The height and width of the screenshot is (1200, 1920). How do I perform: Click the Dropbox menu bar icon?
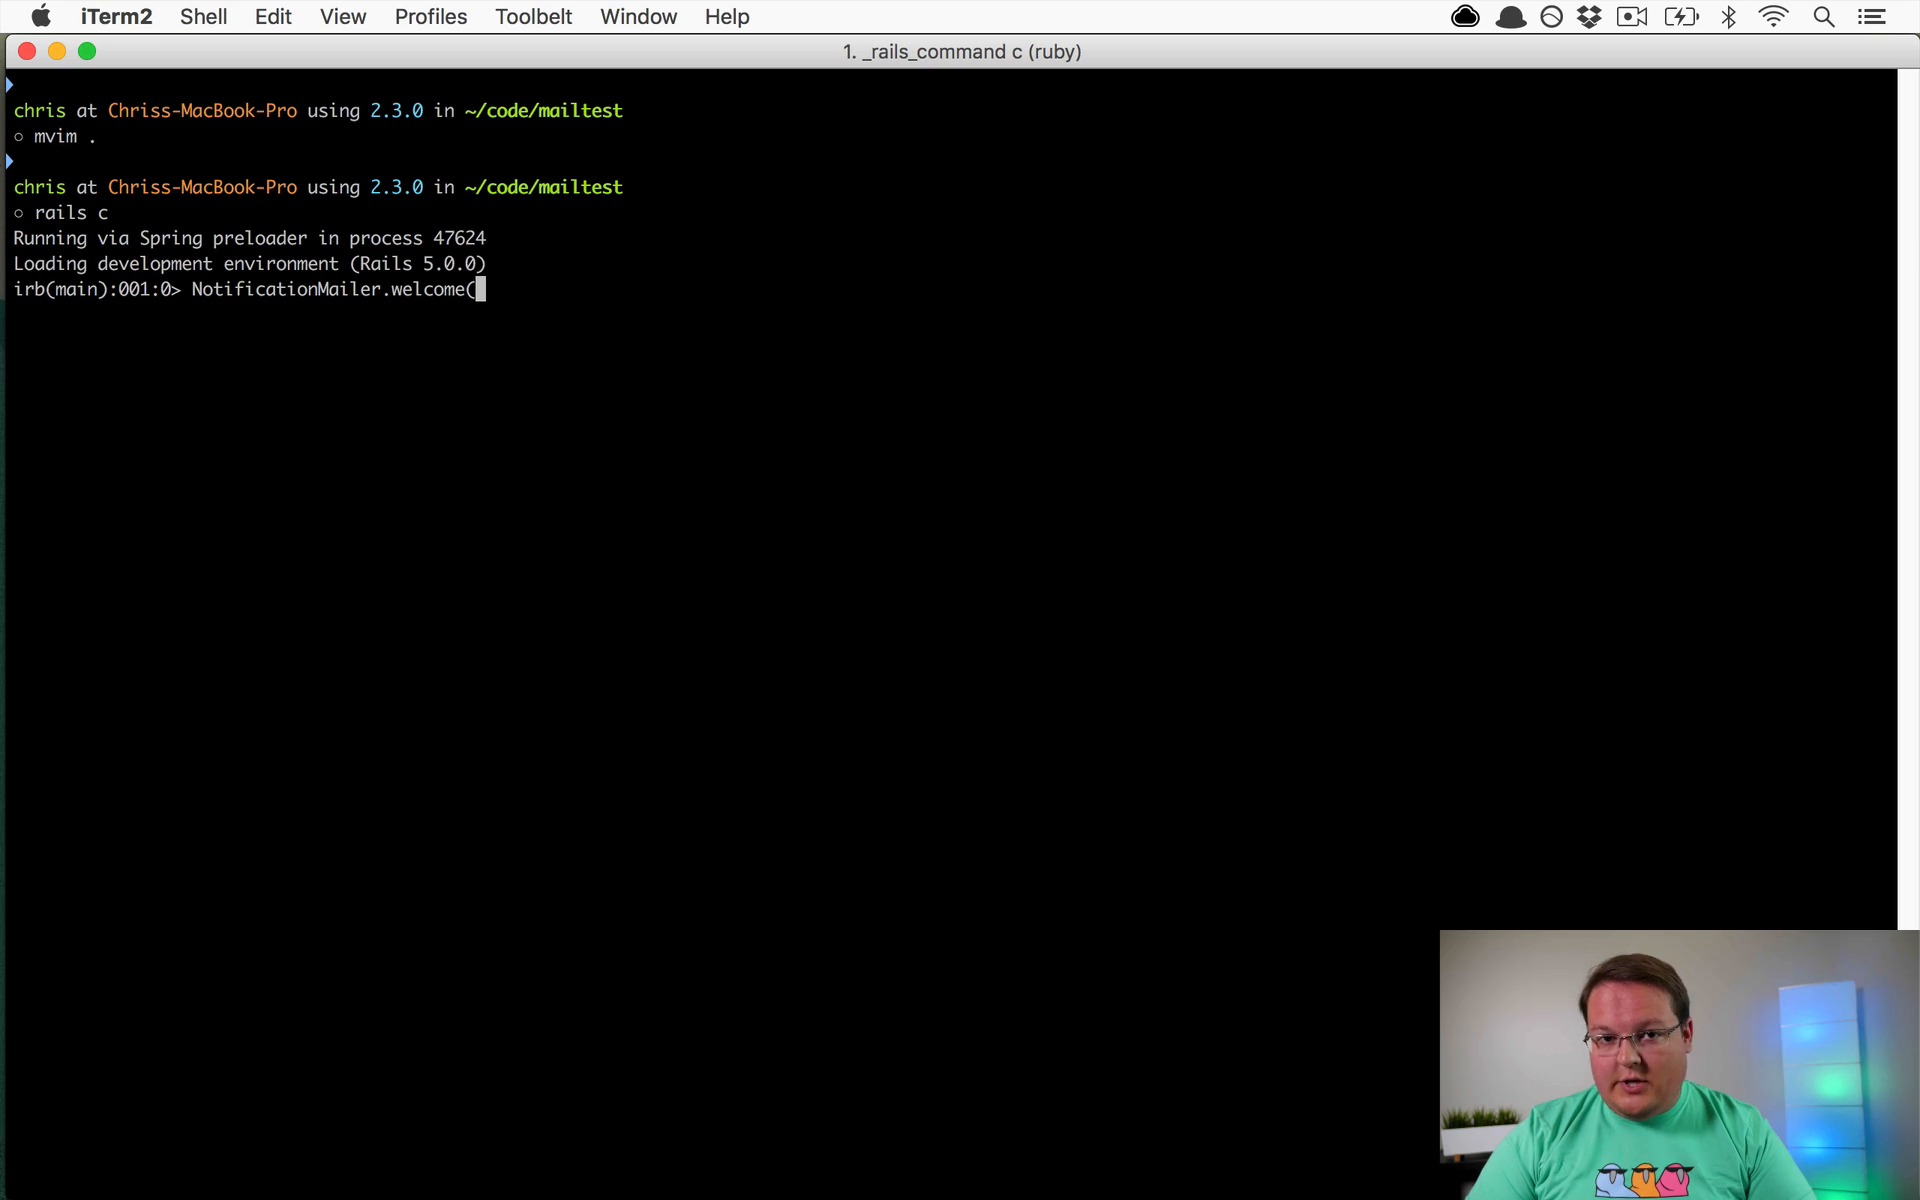[1589, 16]
